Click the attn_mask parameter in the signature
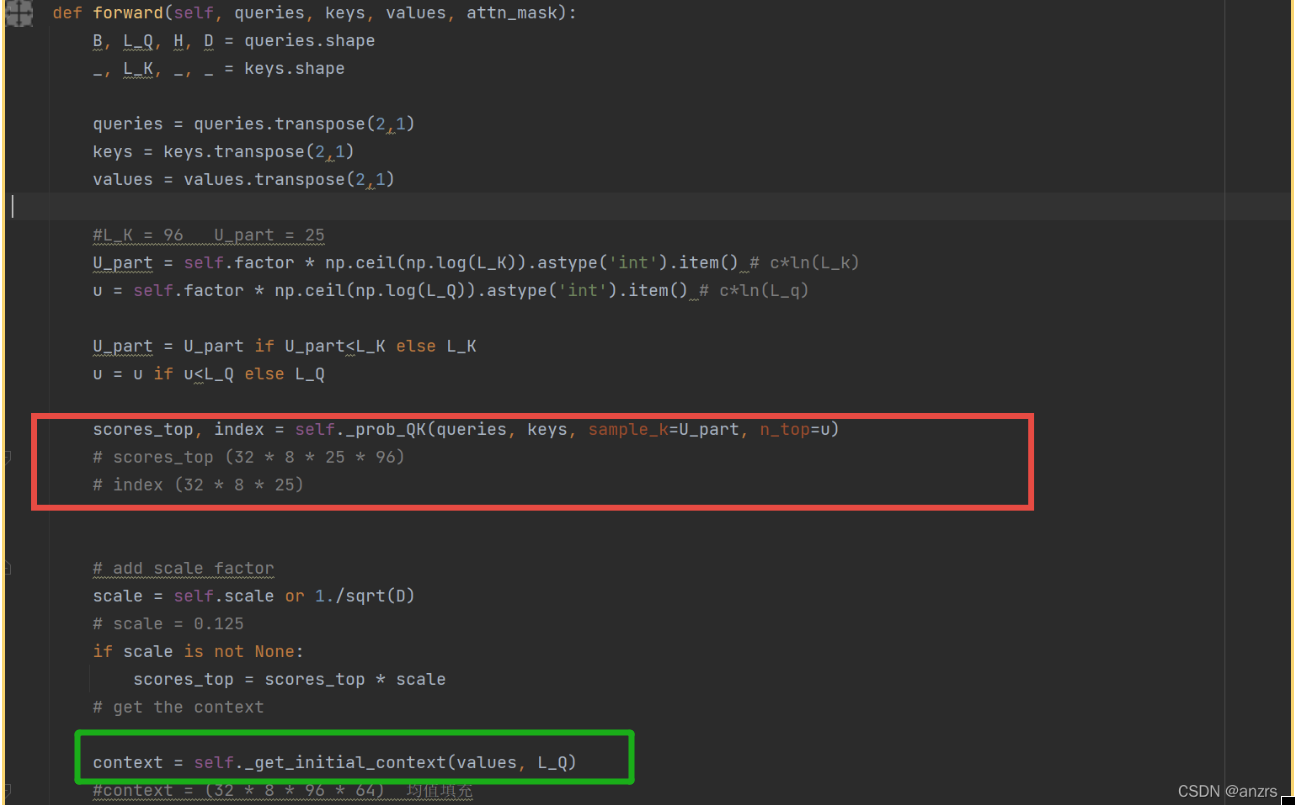 [512, 12]
